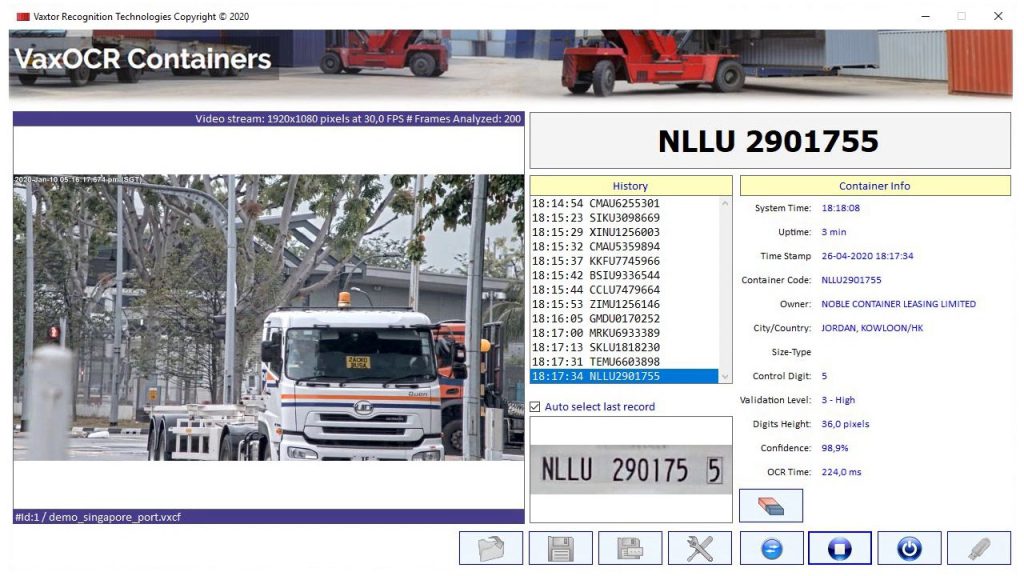
Task: Click the blue power button
Action: [x=909, y=548]
